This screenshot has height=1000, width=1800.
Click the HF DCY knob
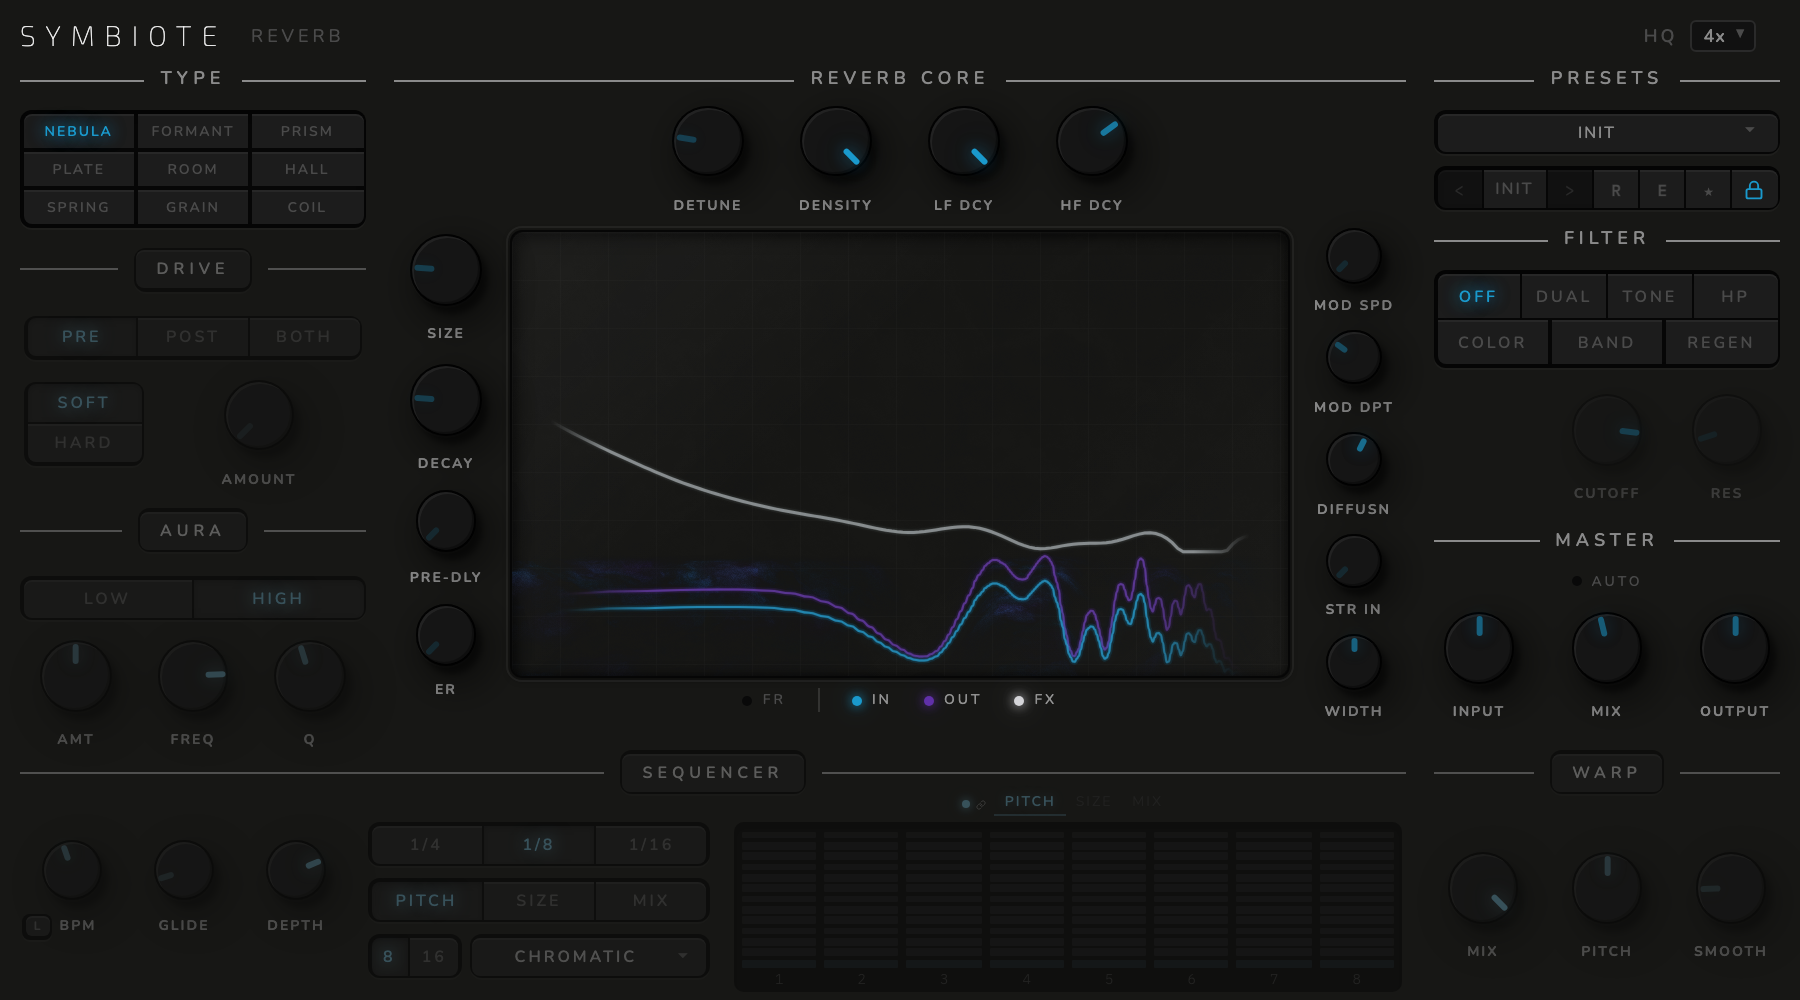tap(1091, 141)
